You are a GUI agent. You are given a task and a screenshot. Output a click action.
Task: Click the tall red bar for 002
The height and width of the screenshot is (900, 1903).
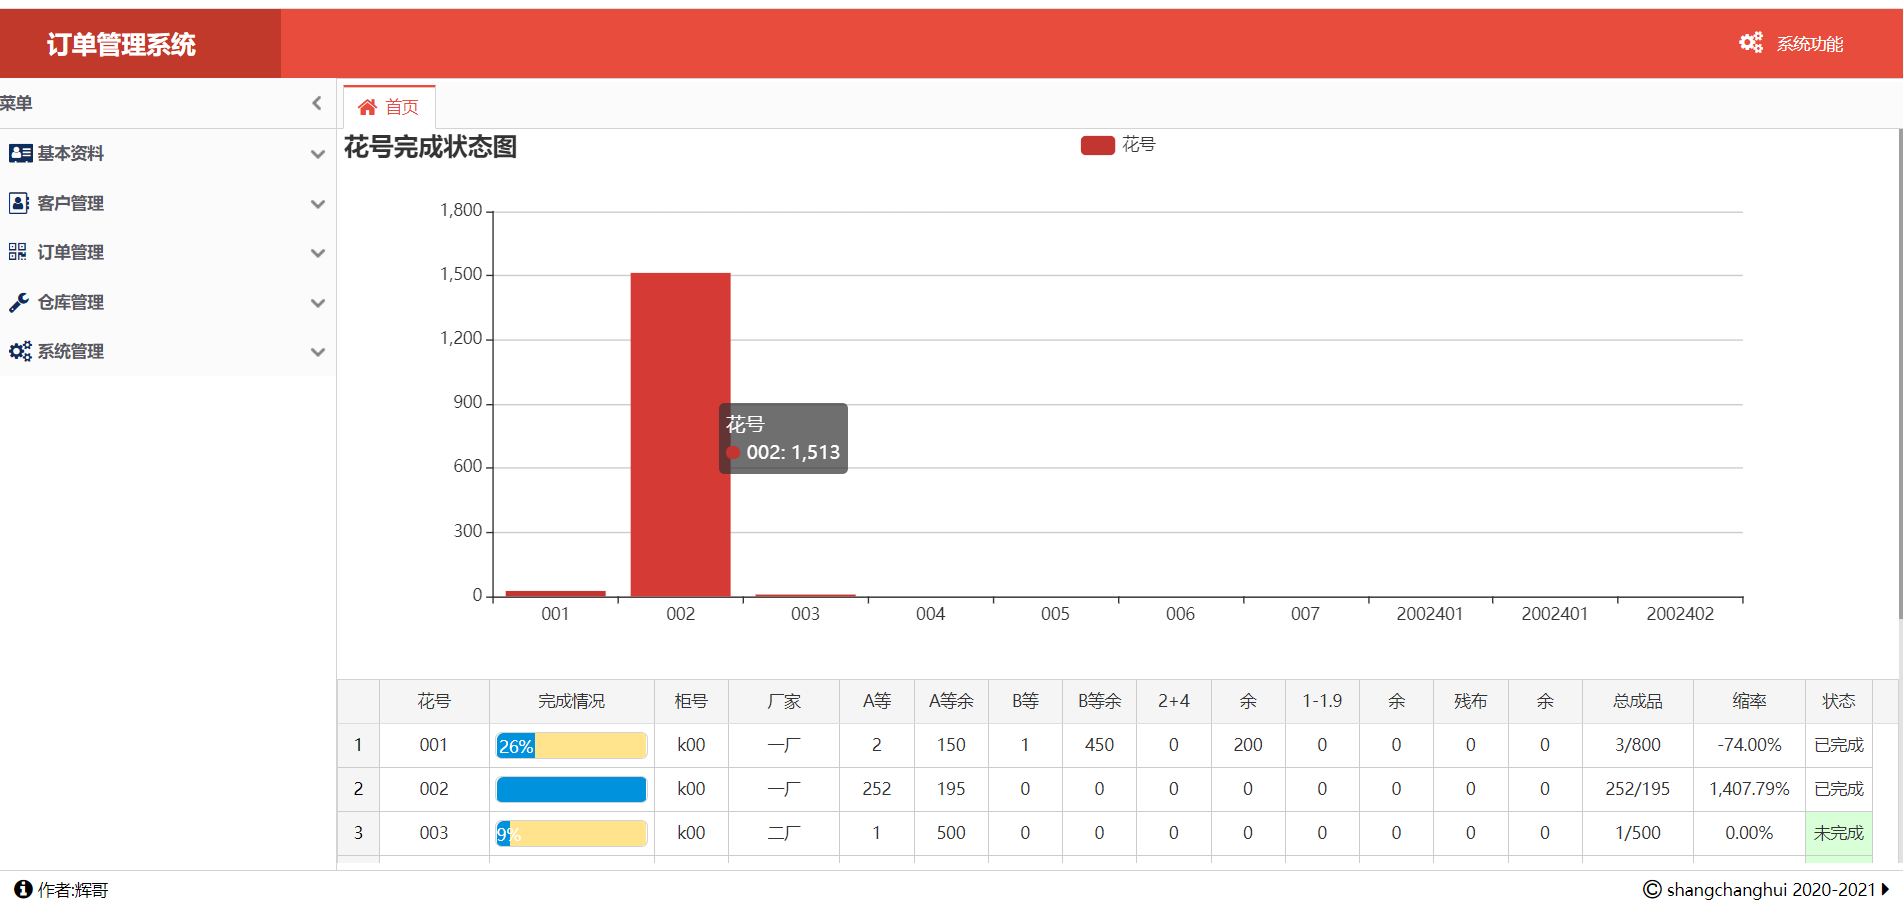680,435
